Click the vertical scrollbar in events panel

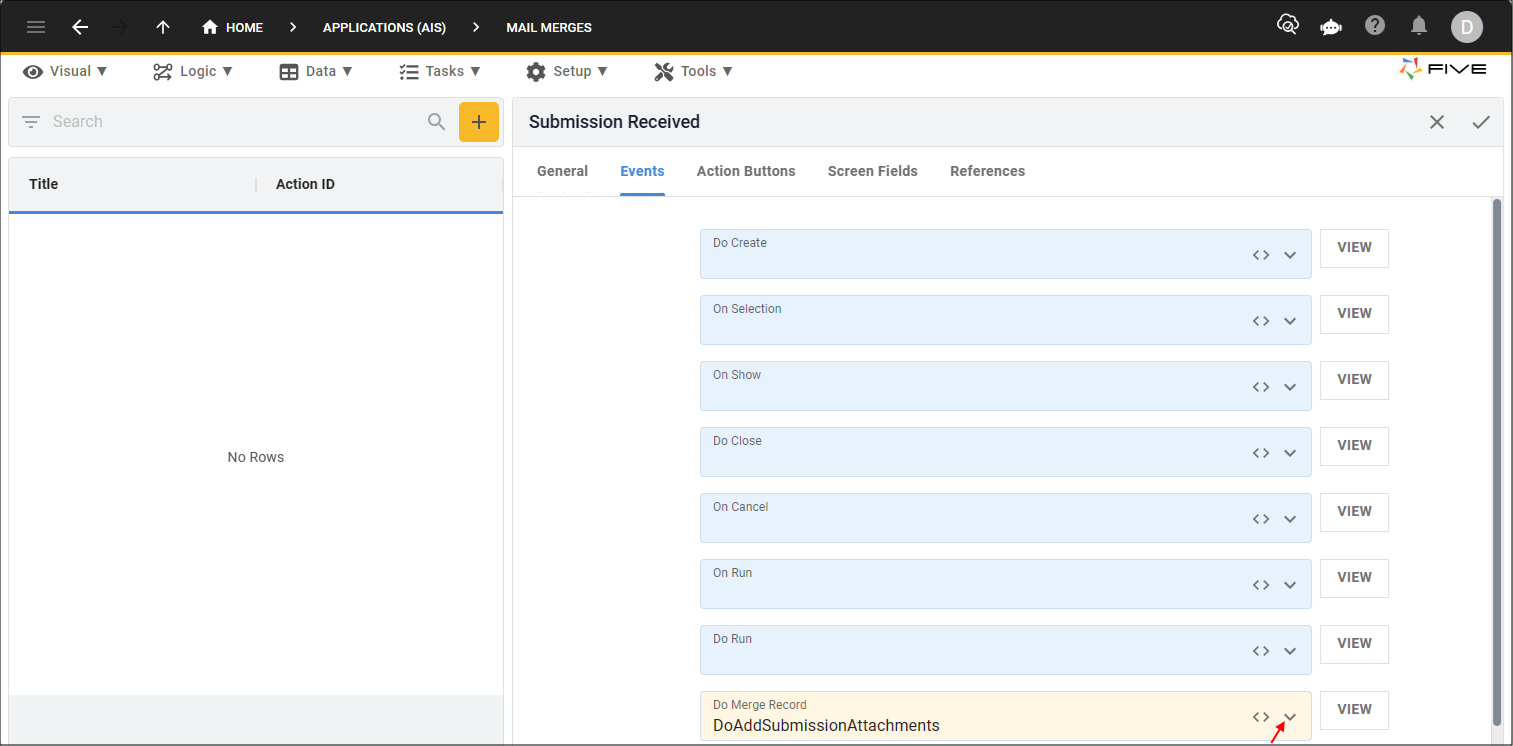[x=1496, y=460]
